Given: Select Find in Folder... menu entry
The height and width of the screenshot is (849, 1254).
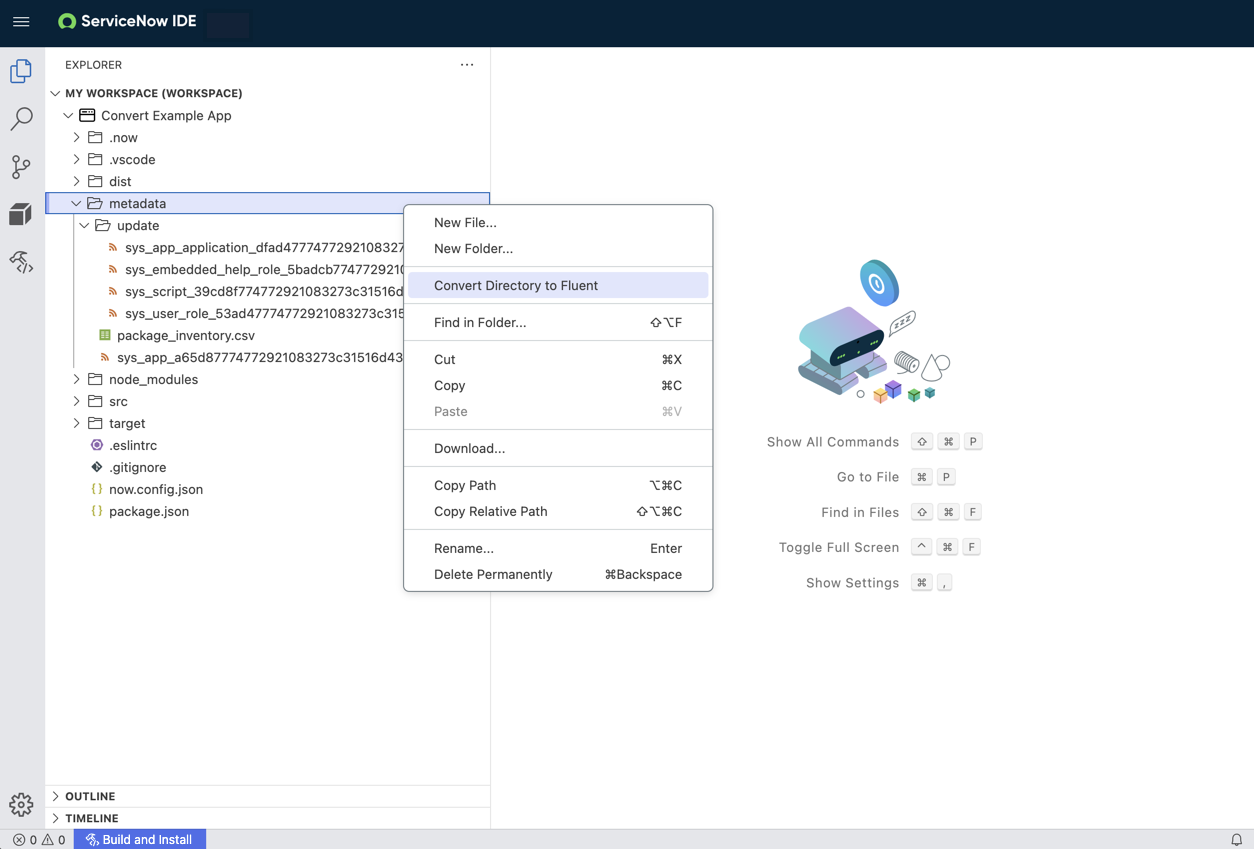Looking at the screenshot, I should point(558,322).
